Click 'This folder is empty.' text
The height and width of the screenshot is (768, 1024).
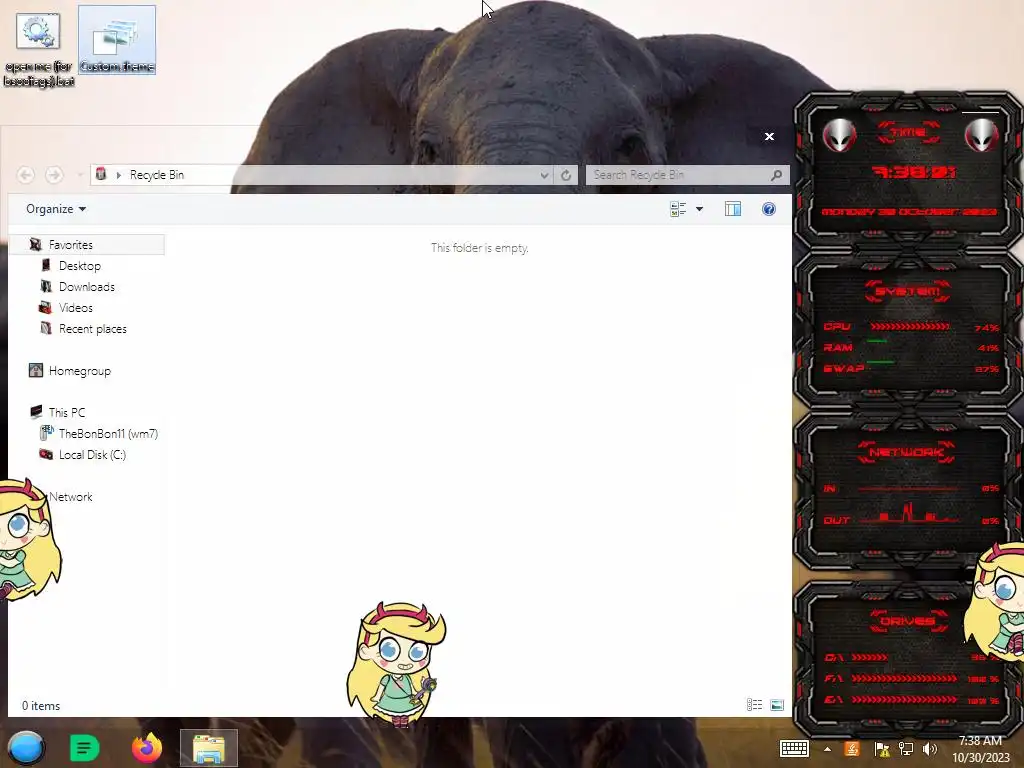click(x=480, y=248)
